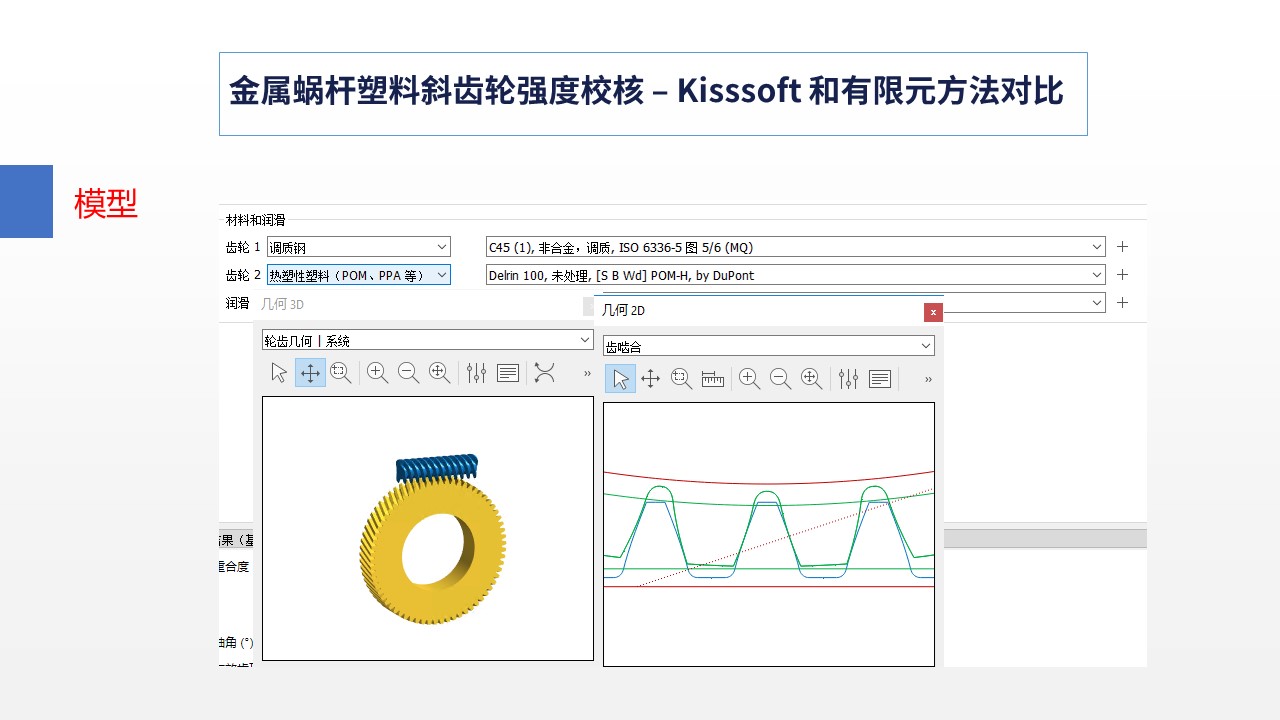Zoom out in the 2D geometry toolbar
Screen dimensions: 1280x720
pyautogui.click(x=780, y=379)
